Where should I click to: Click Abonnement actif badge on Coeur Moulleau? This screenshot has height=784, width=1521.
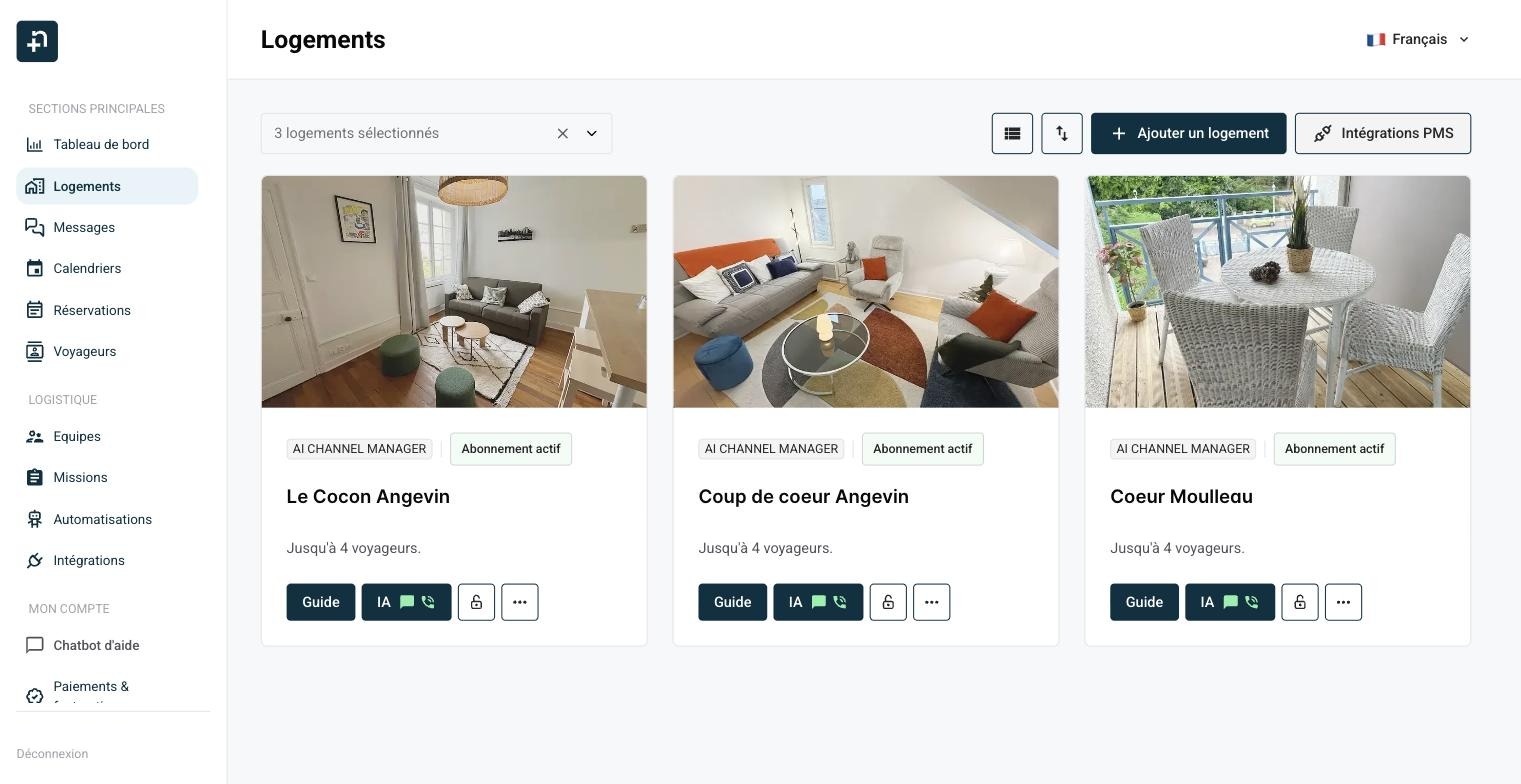coord(1334,449)
